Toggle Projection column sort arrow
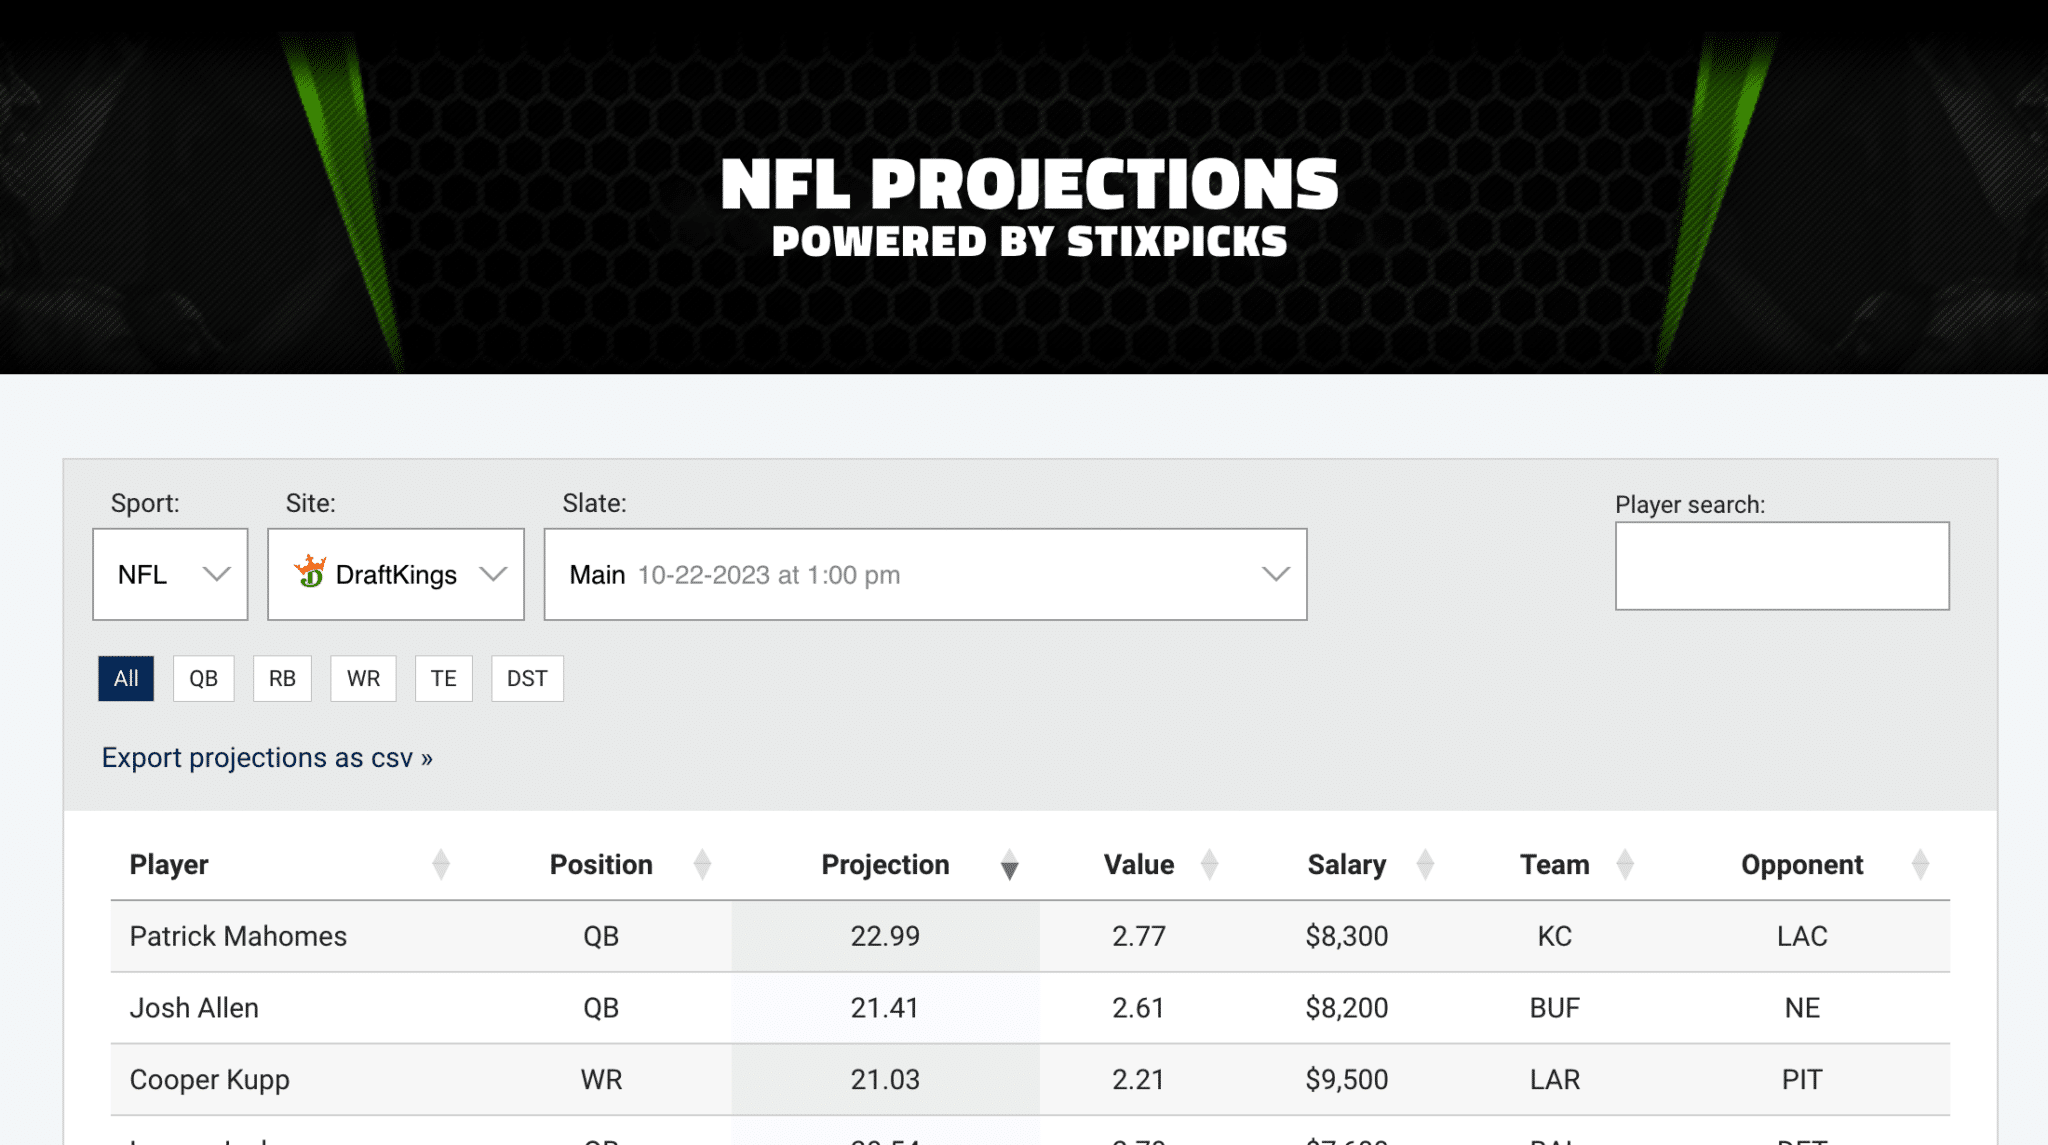This screenshot has width=2048, height=1145. click(1009, 865)
